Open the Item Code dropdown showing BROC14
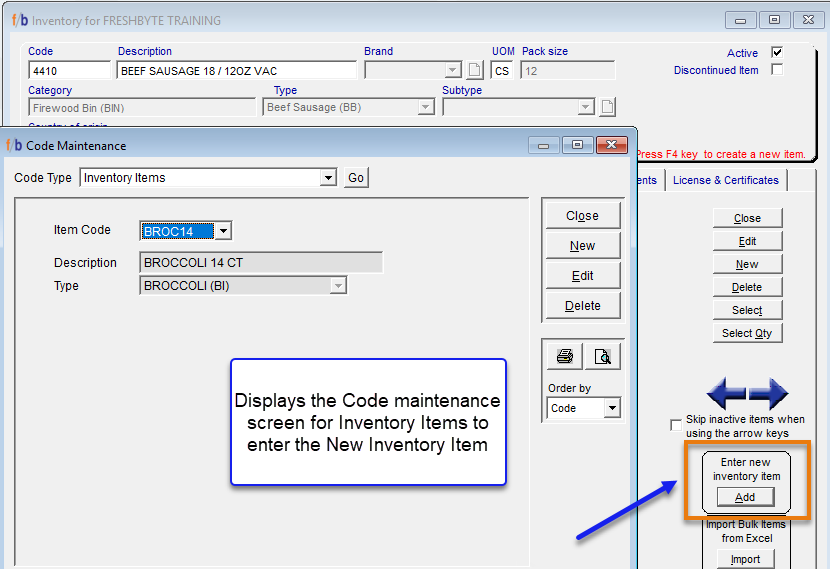 click(223, 231)
